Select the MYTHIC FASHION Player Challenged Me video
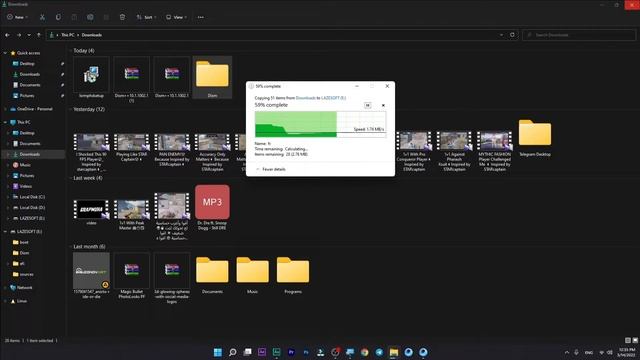Viewport: 640px width, 360px height. coord(494,151)
